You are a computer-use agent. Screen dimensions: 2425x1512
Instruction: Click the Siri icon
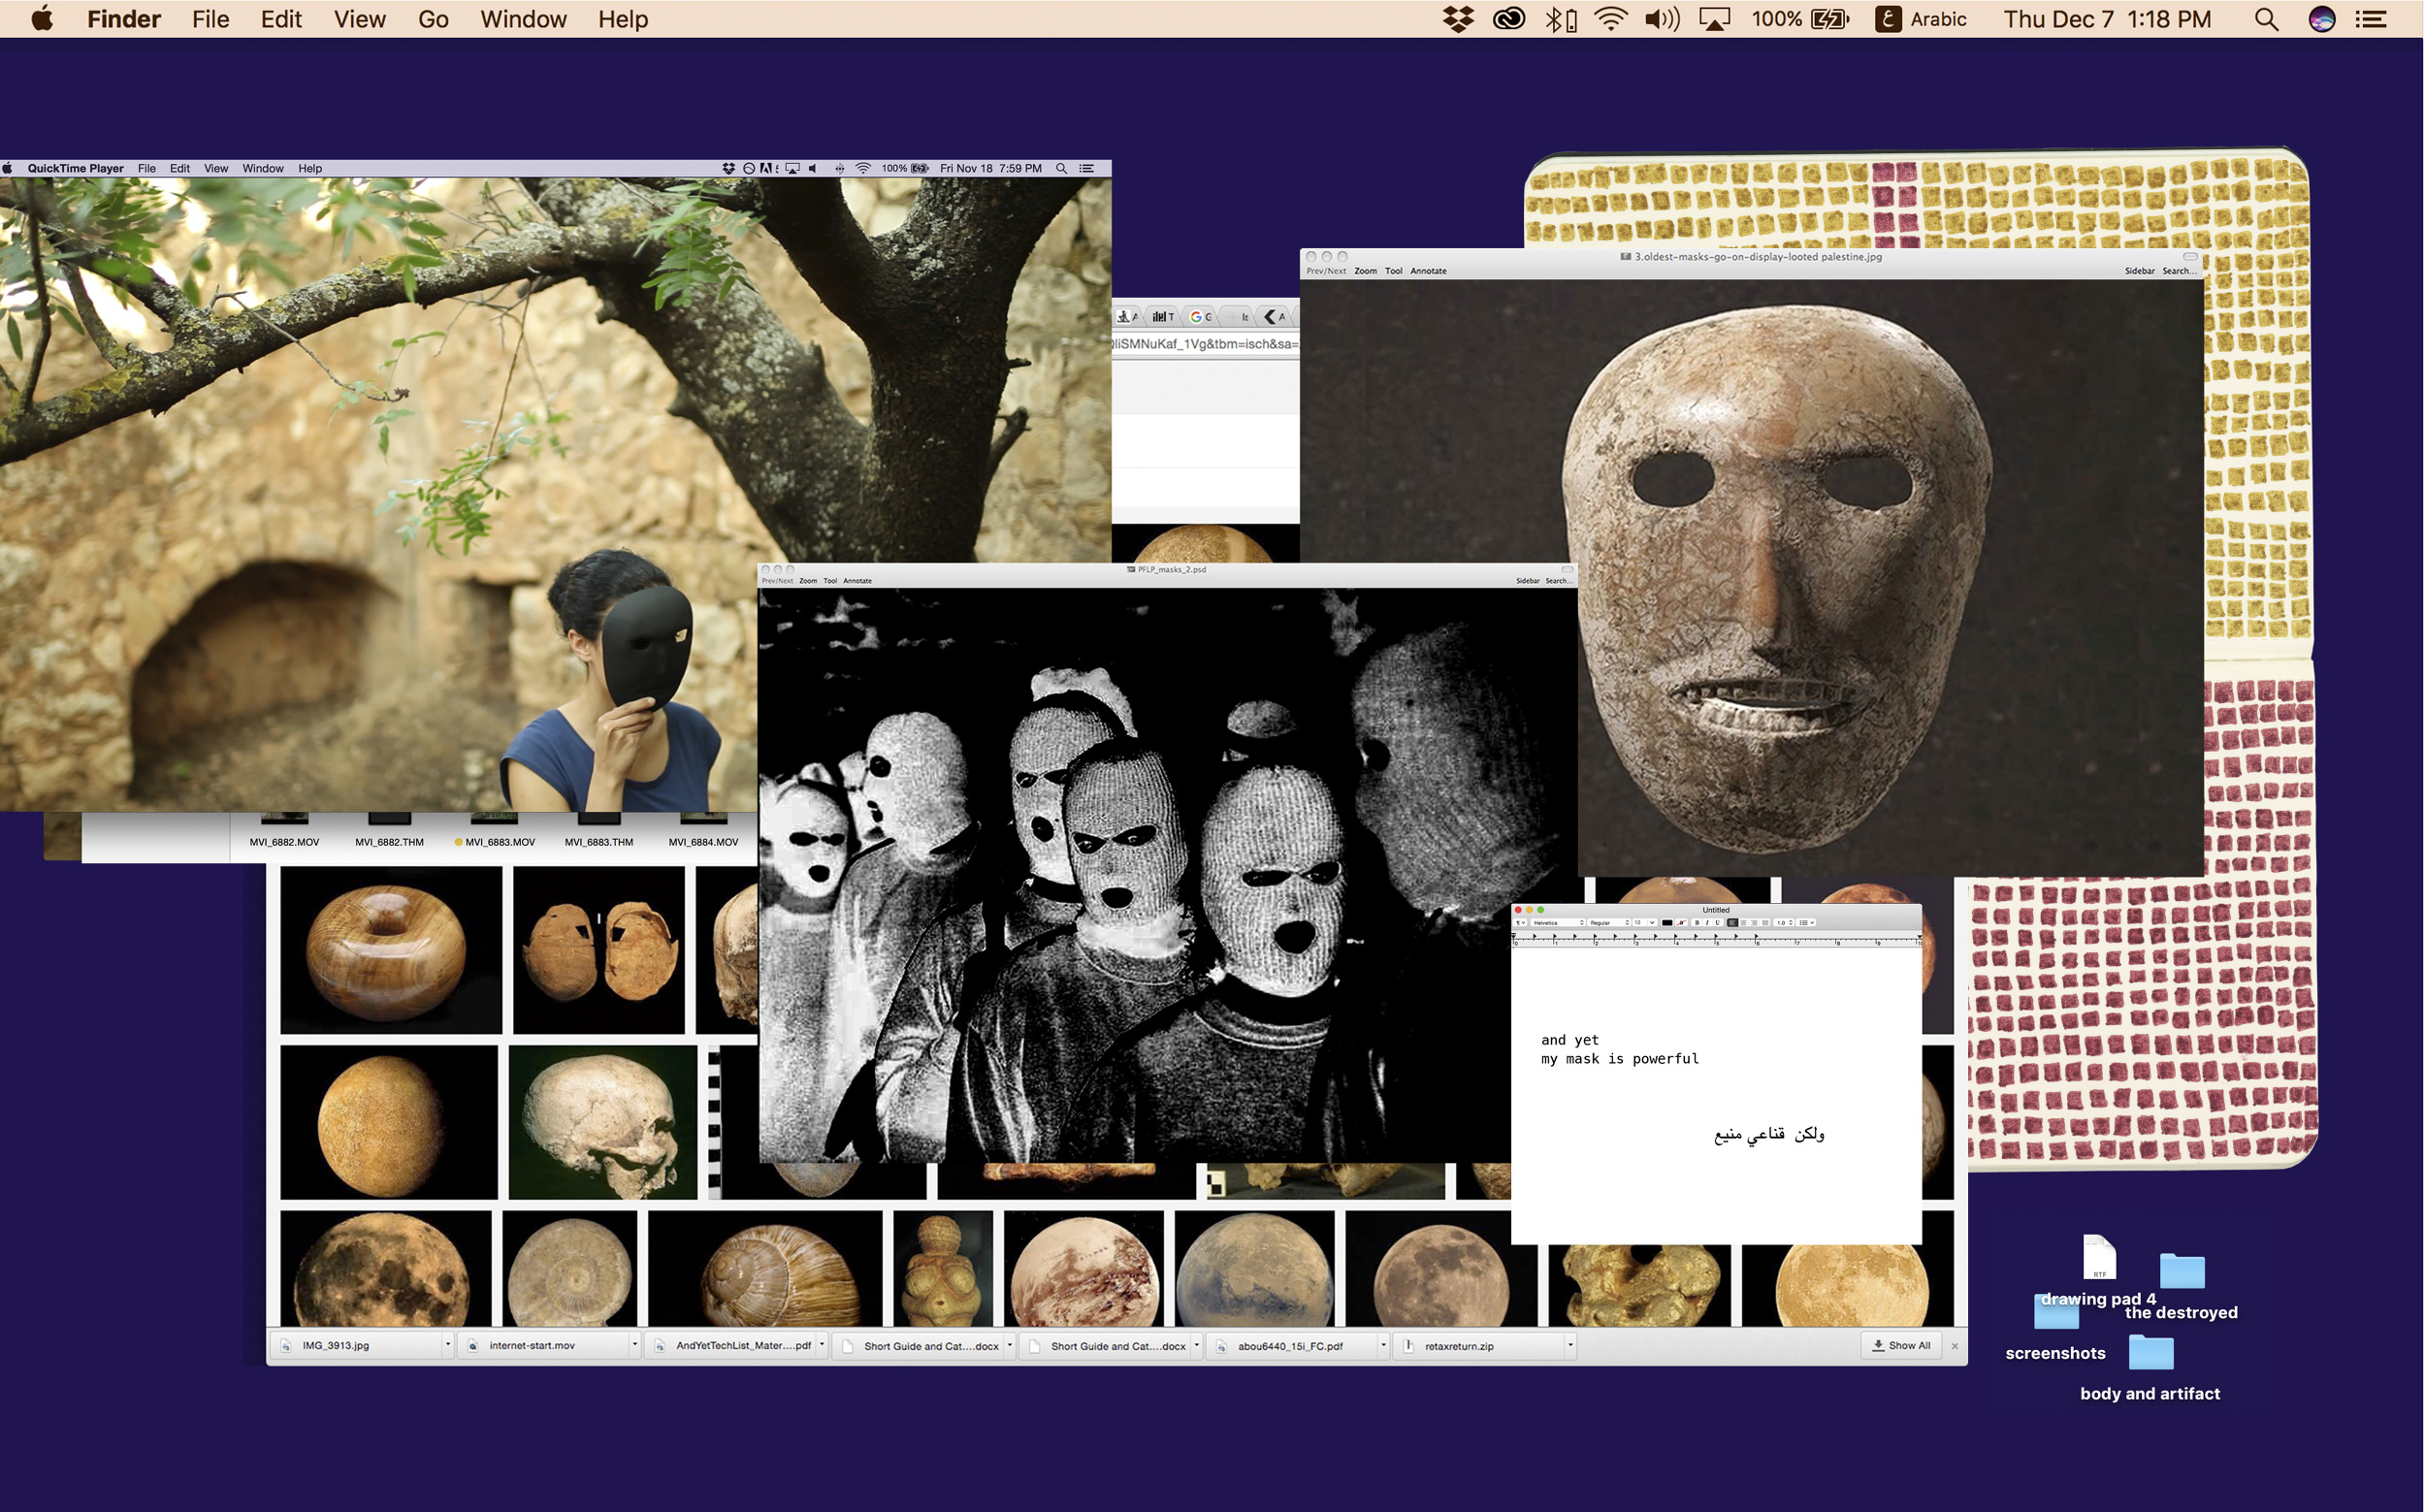tap(2321, 19)
